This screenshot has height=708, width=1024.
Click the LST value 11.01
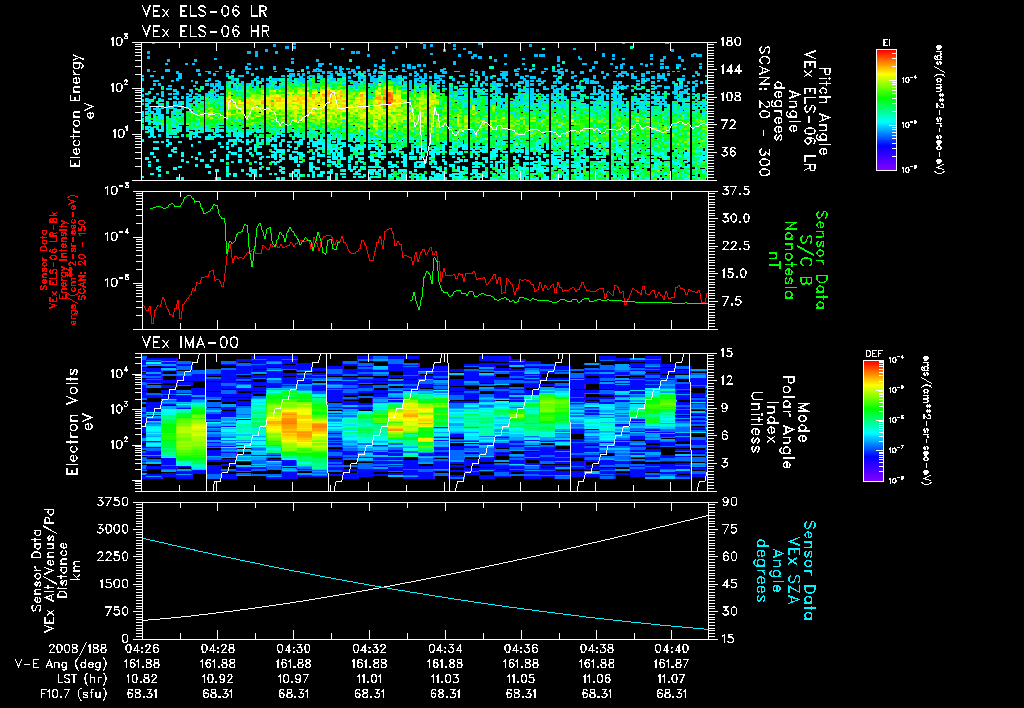tap(369, 679)
